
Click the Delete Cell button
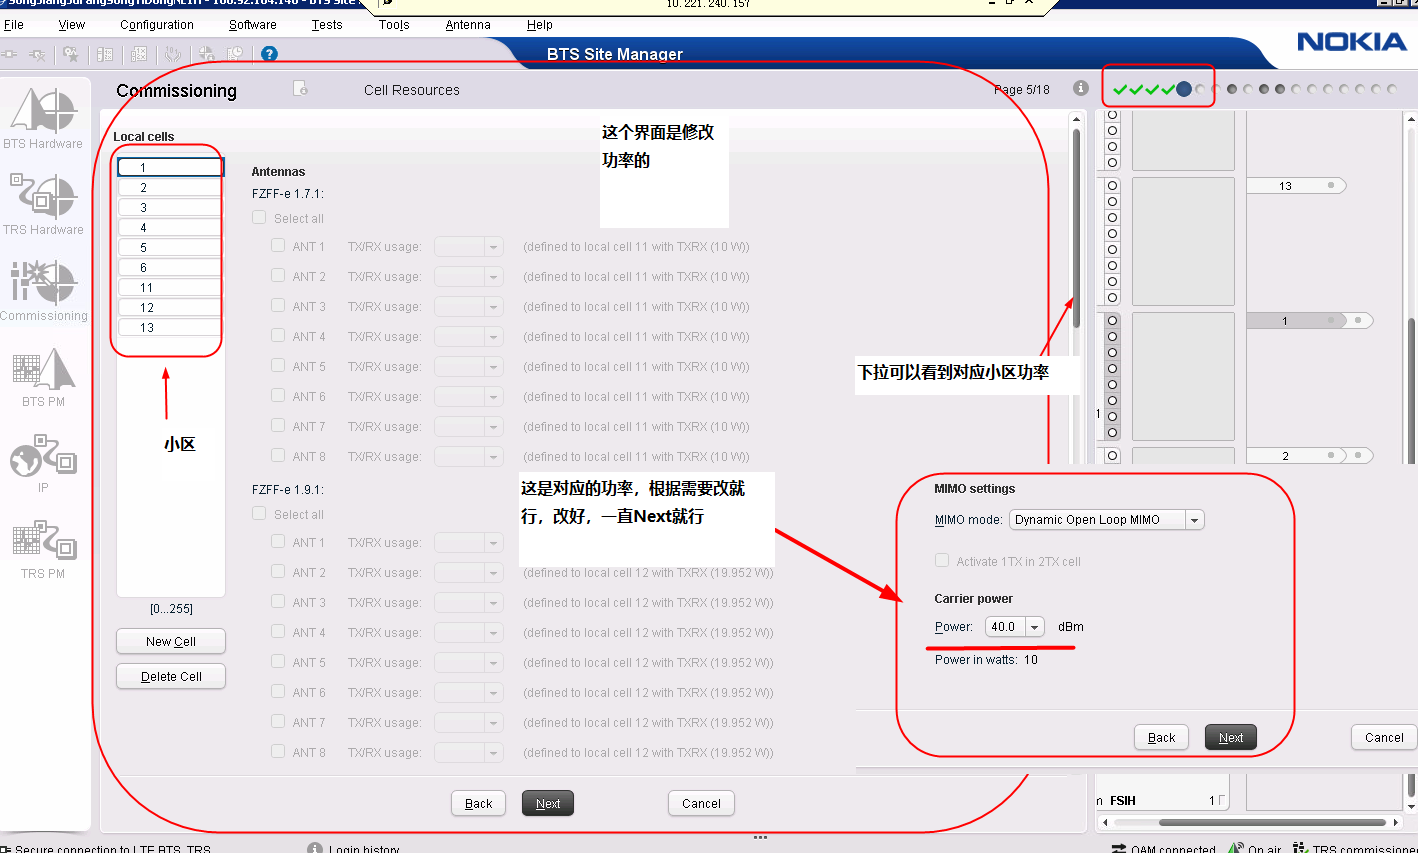point(171,676)
